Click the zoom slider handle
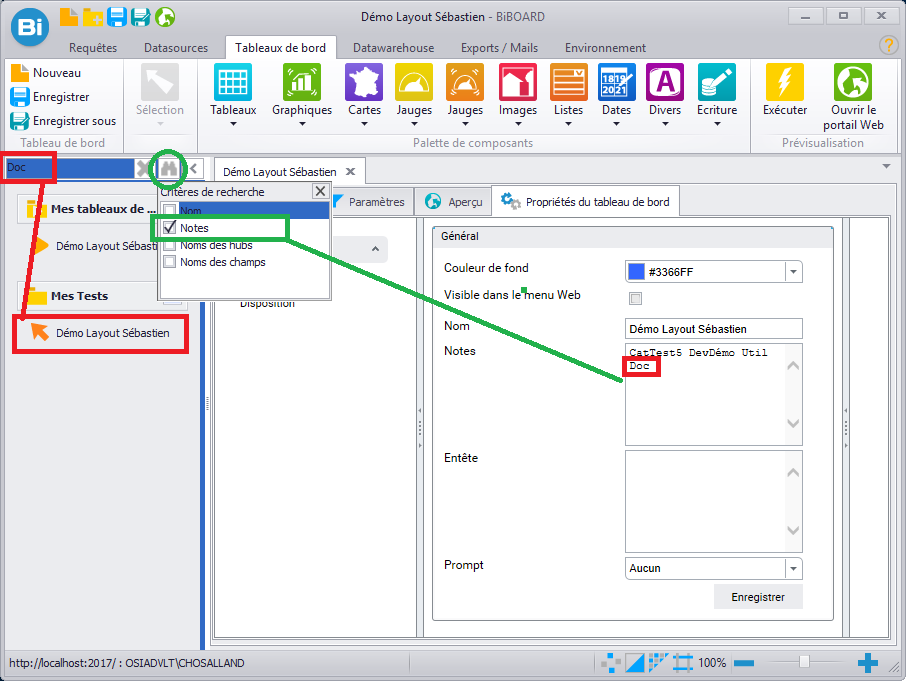 pos(804,662)
